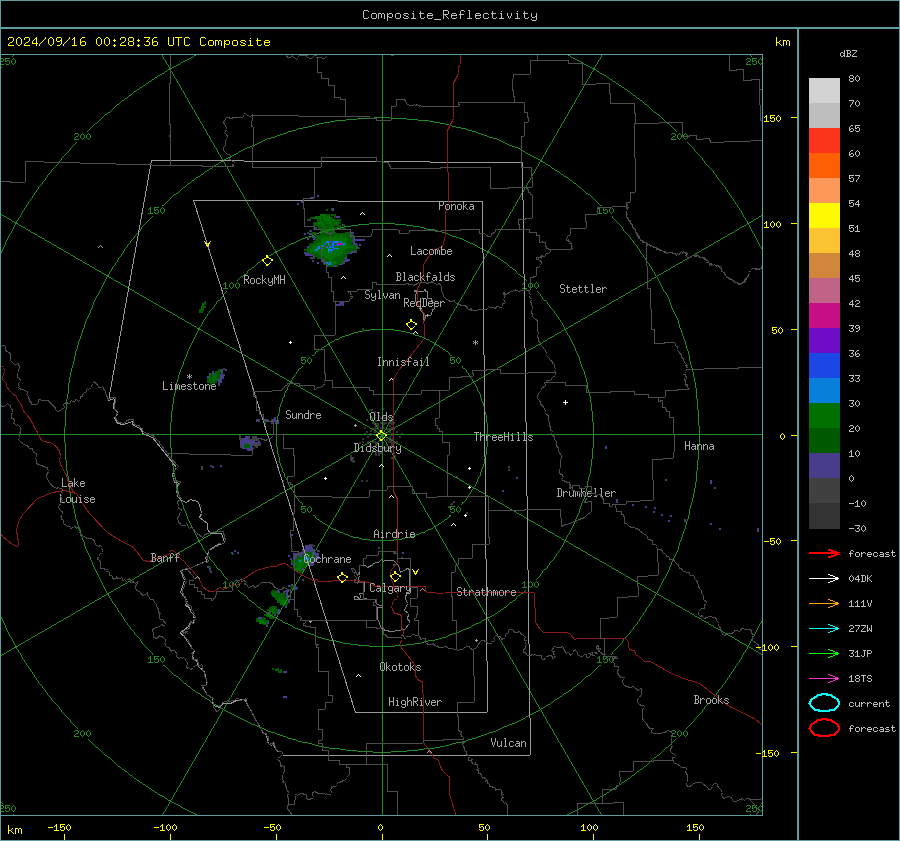
Task: Click the Blackfalds label
Action: point(425,277)
